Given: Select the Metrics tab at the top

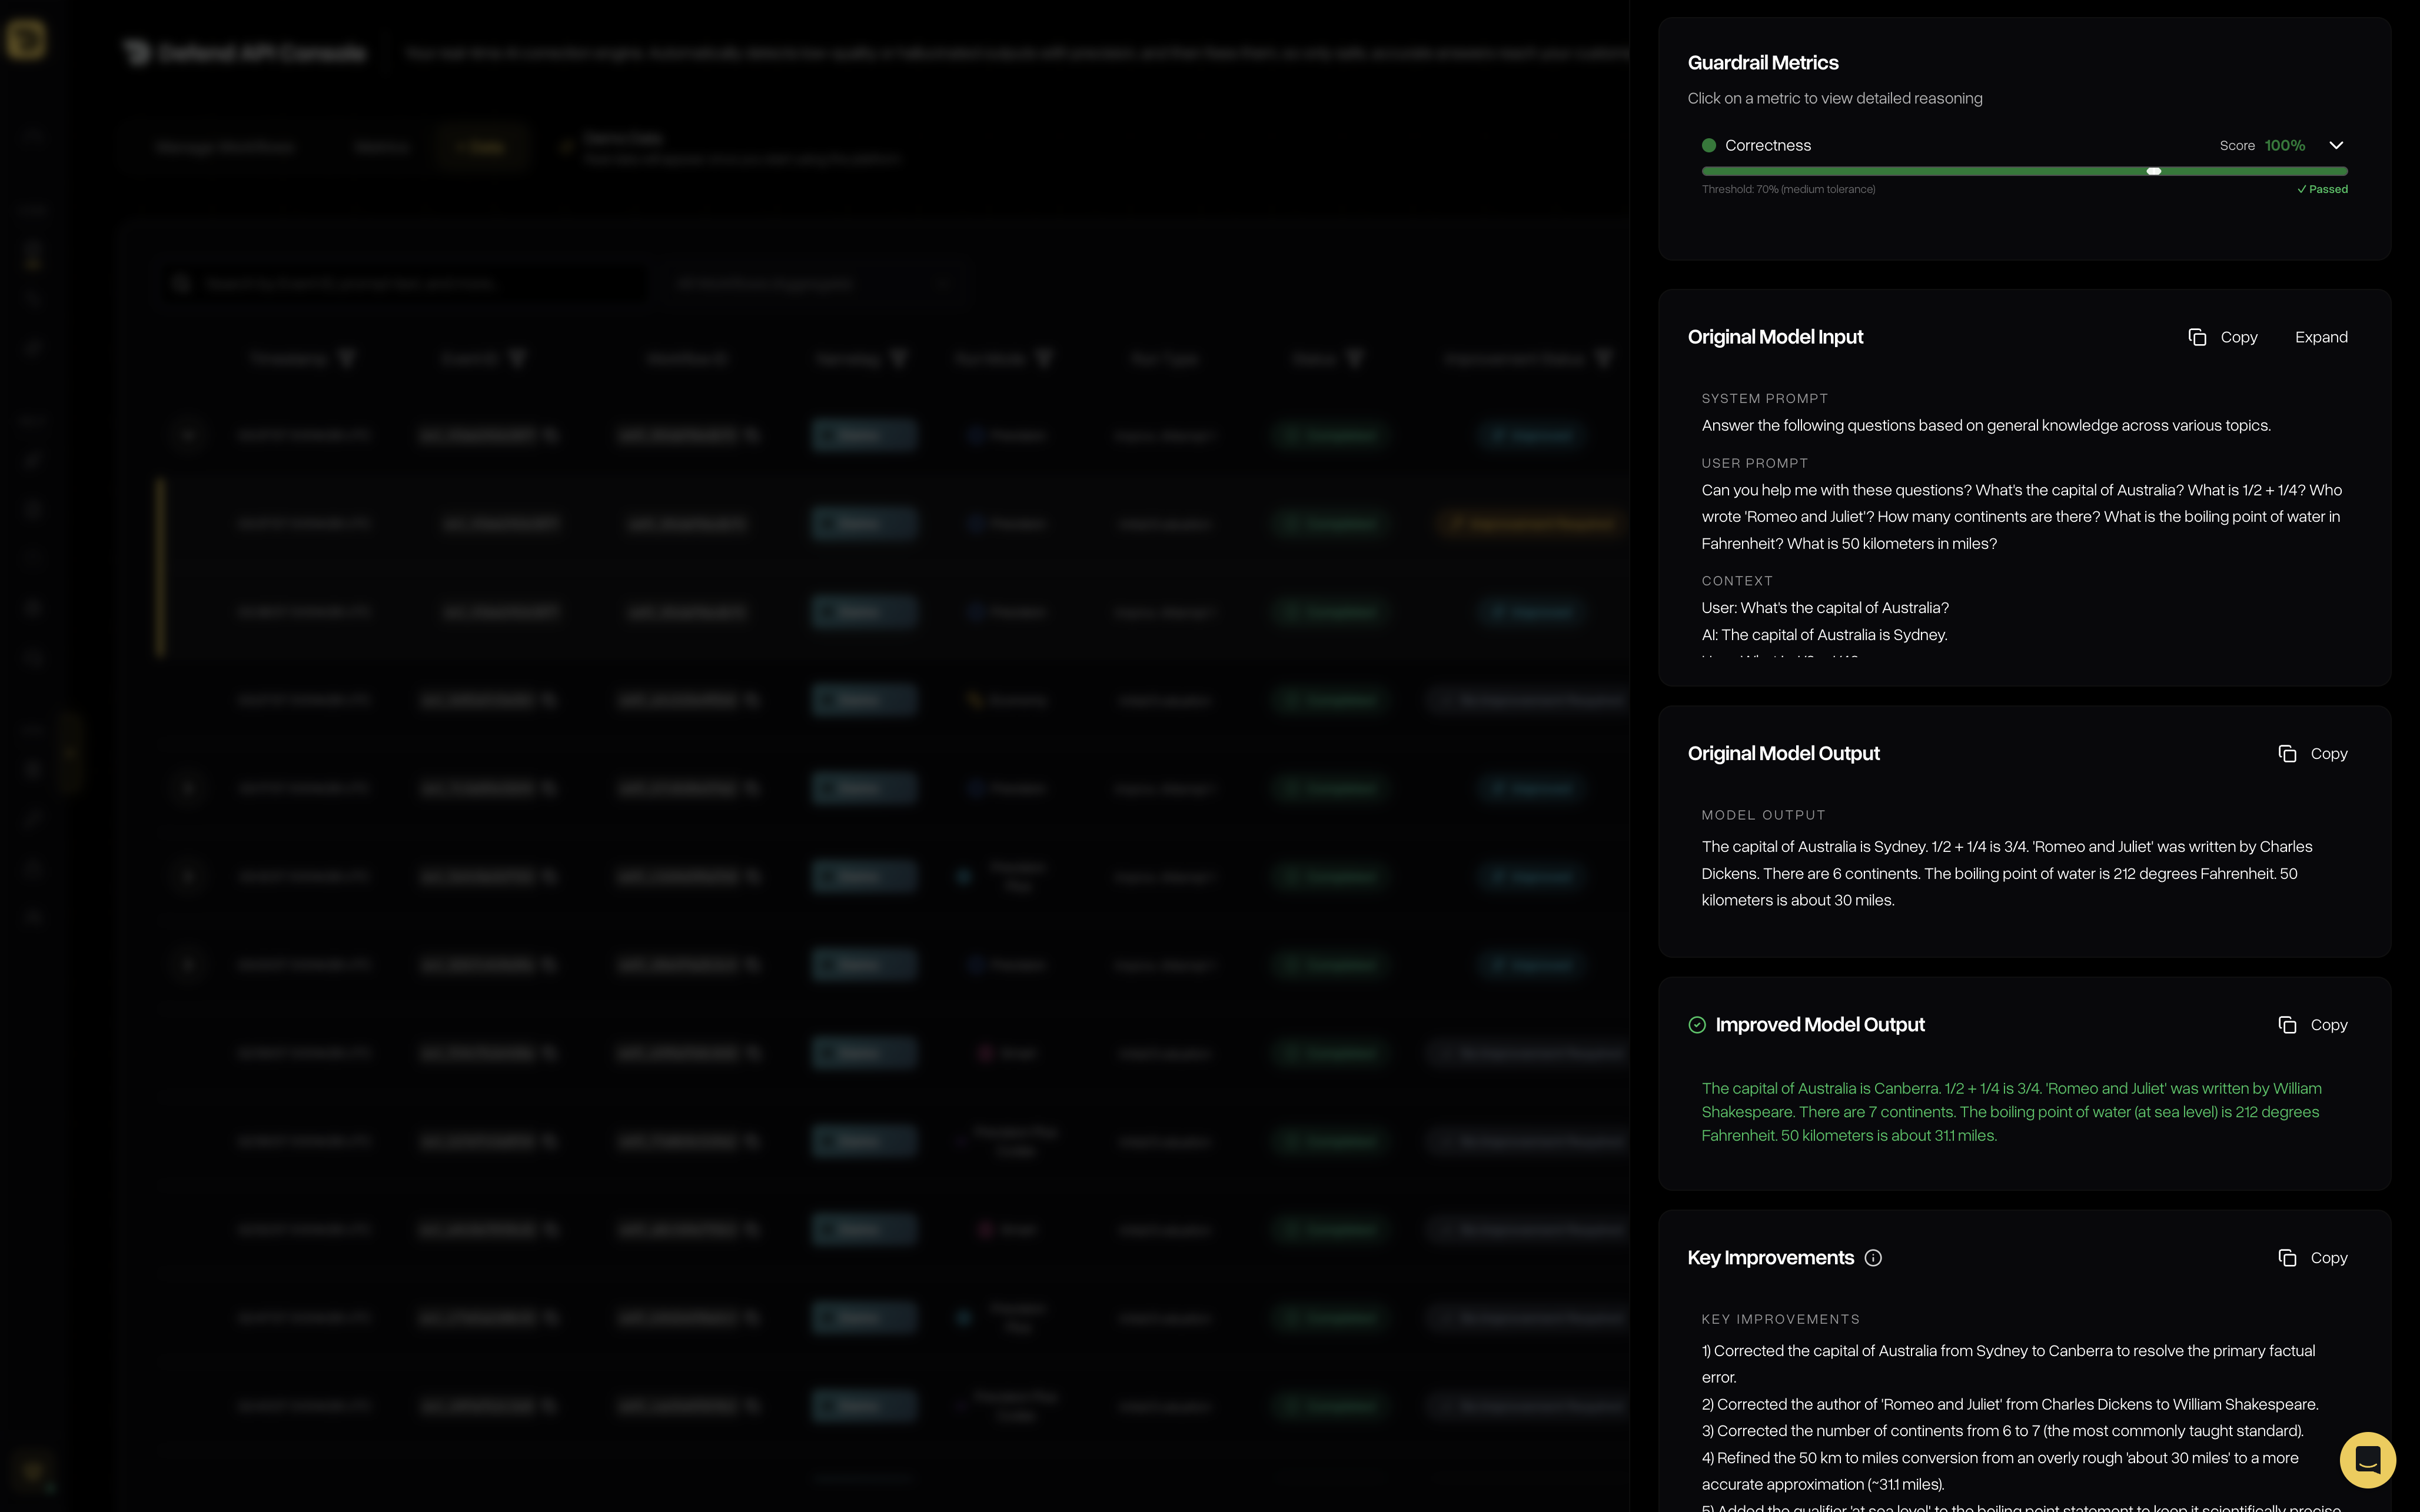Looking at the screenshot, I should coord(382,146).
